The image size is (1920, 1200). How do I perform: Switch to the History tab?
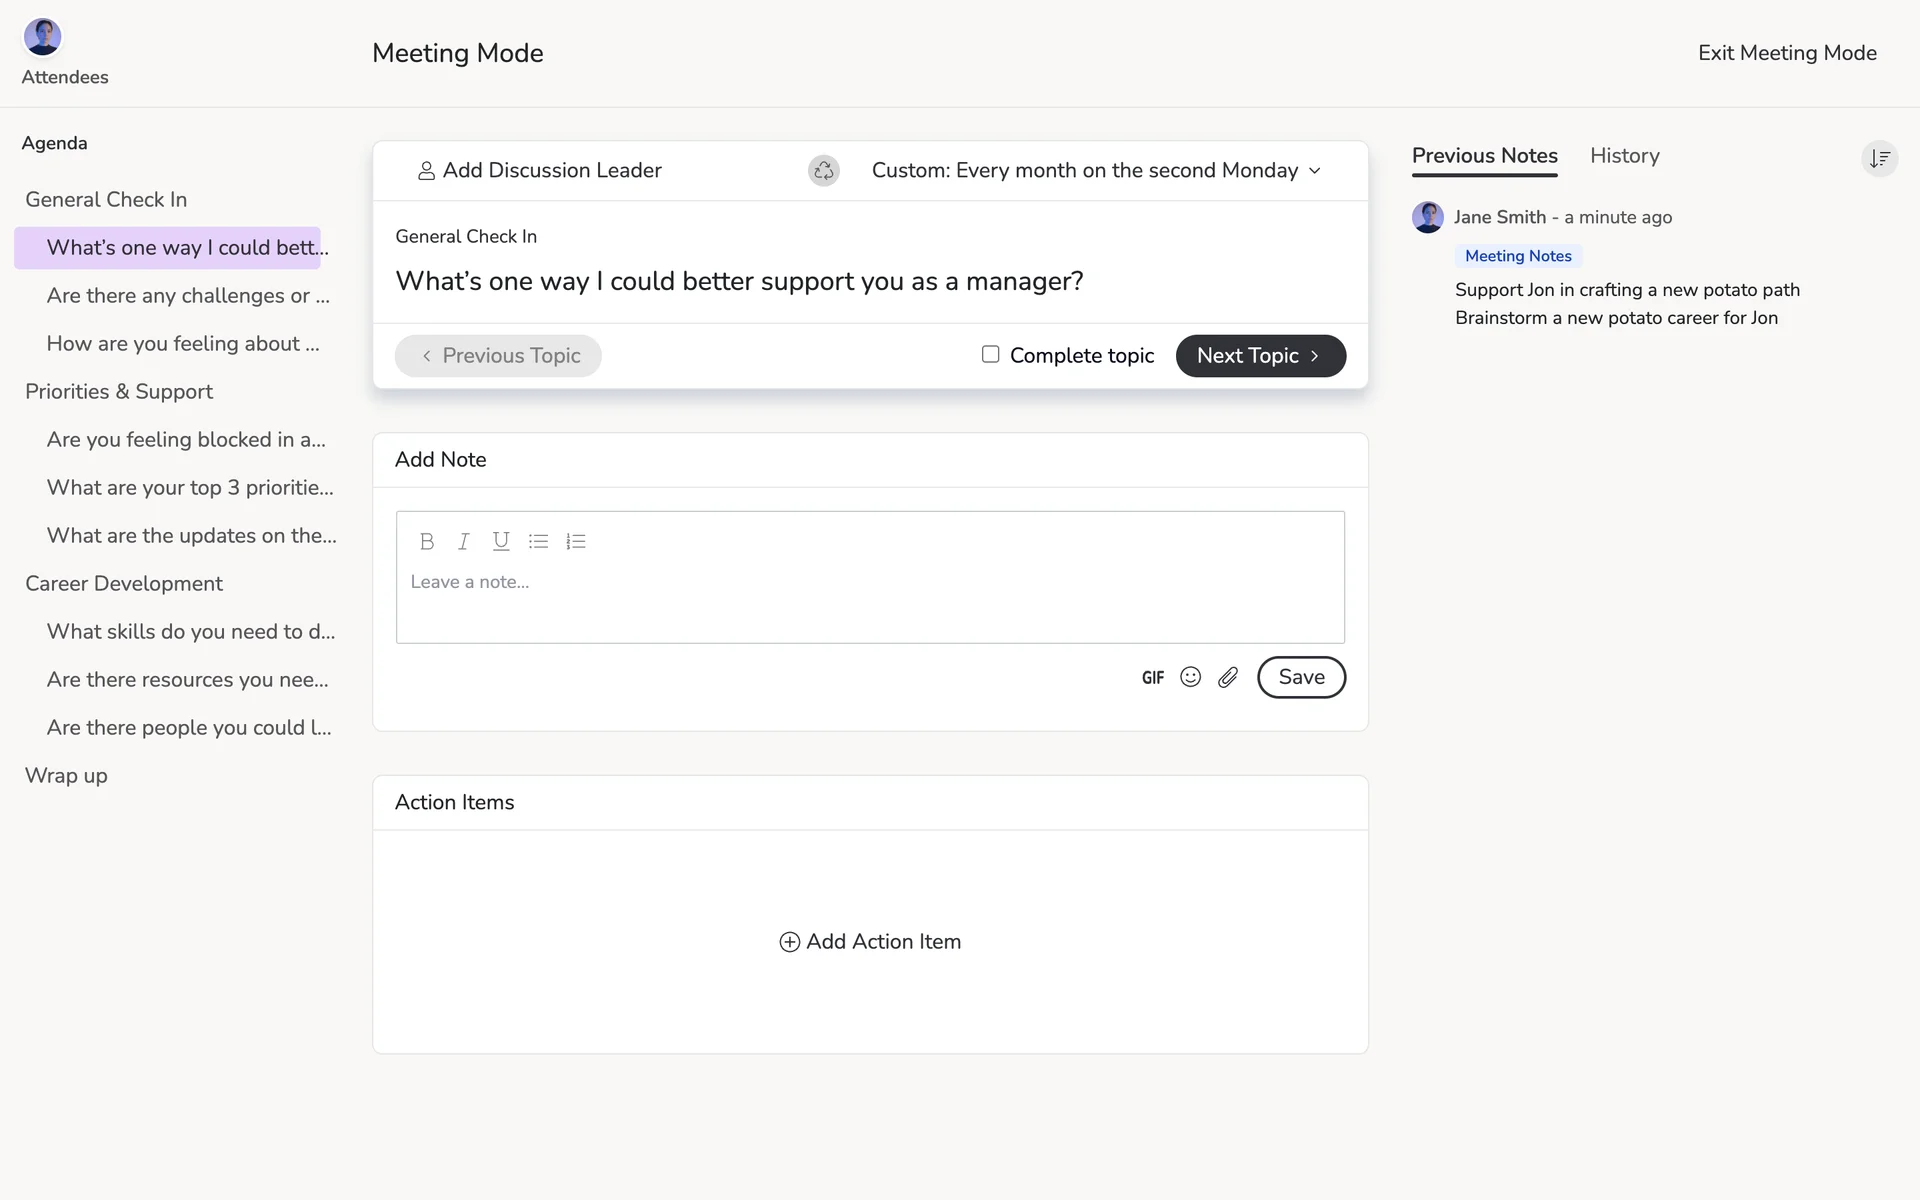click(1624, 156)
